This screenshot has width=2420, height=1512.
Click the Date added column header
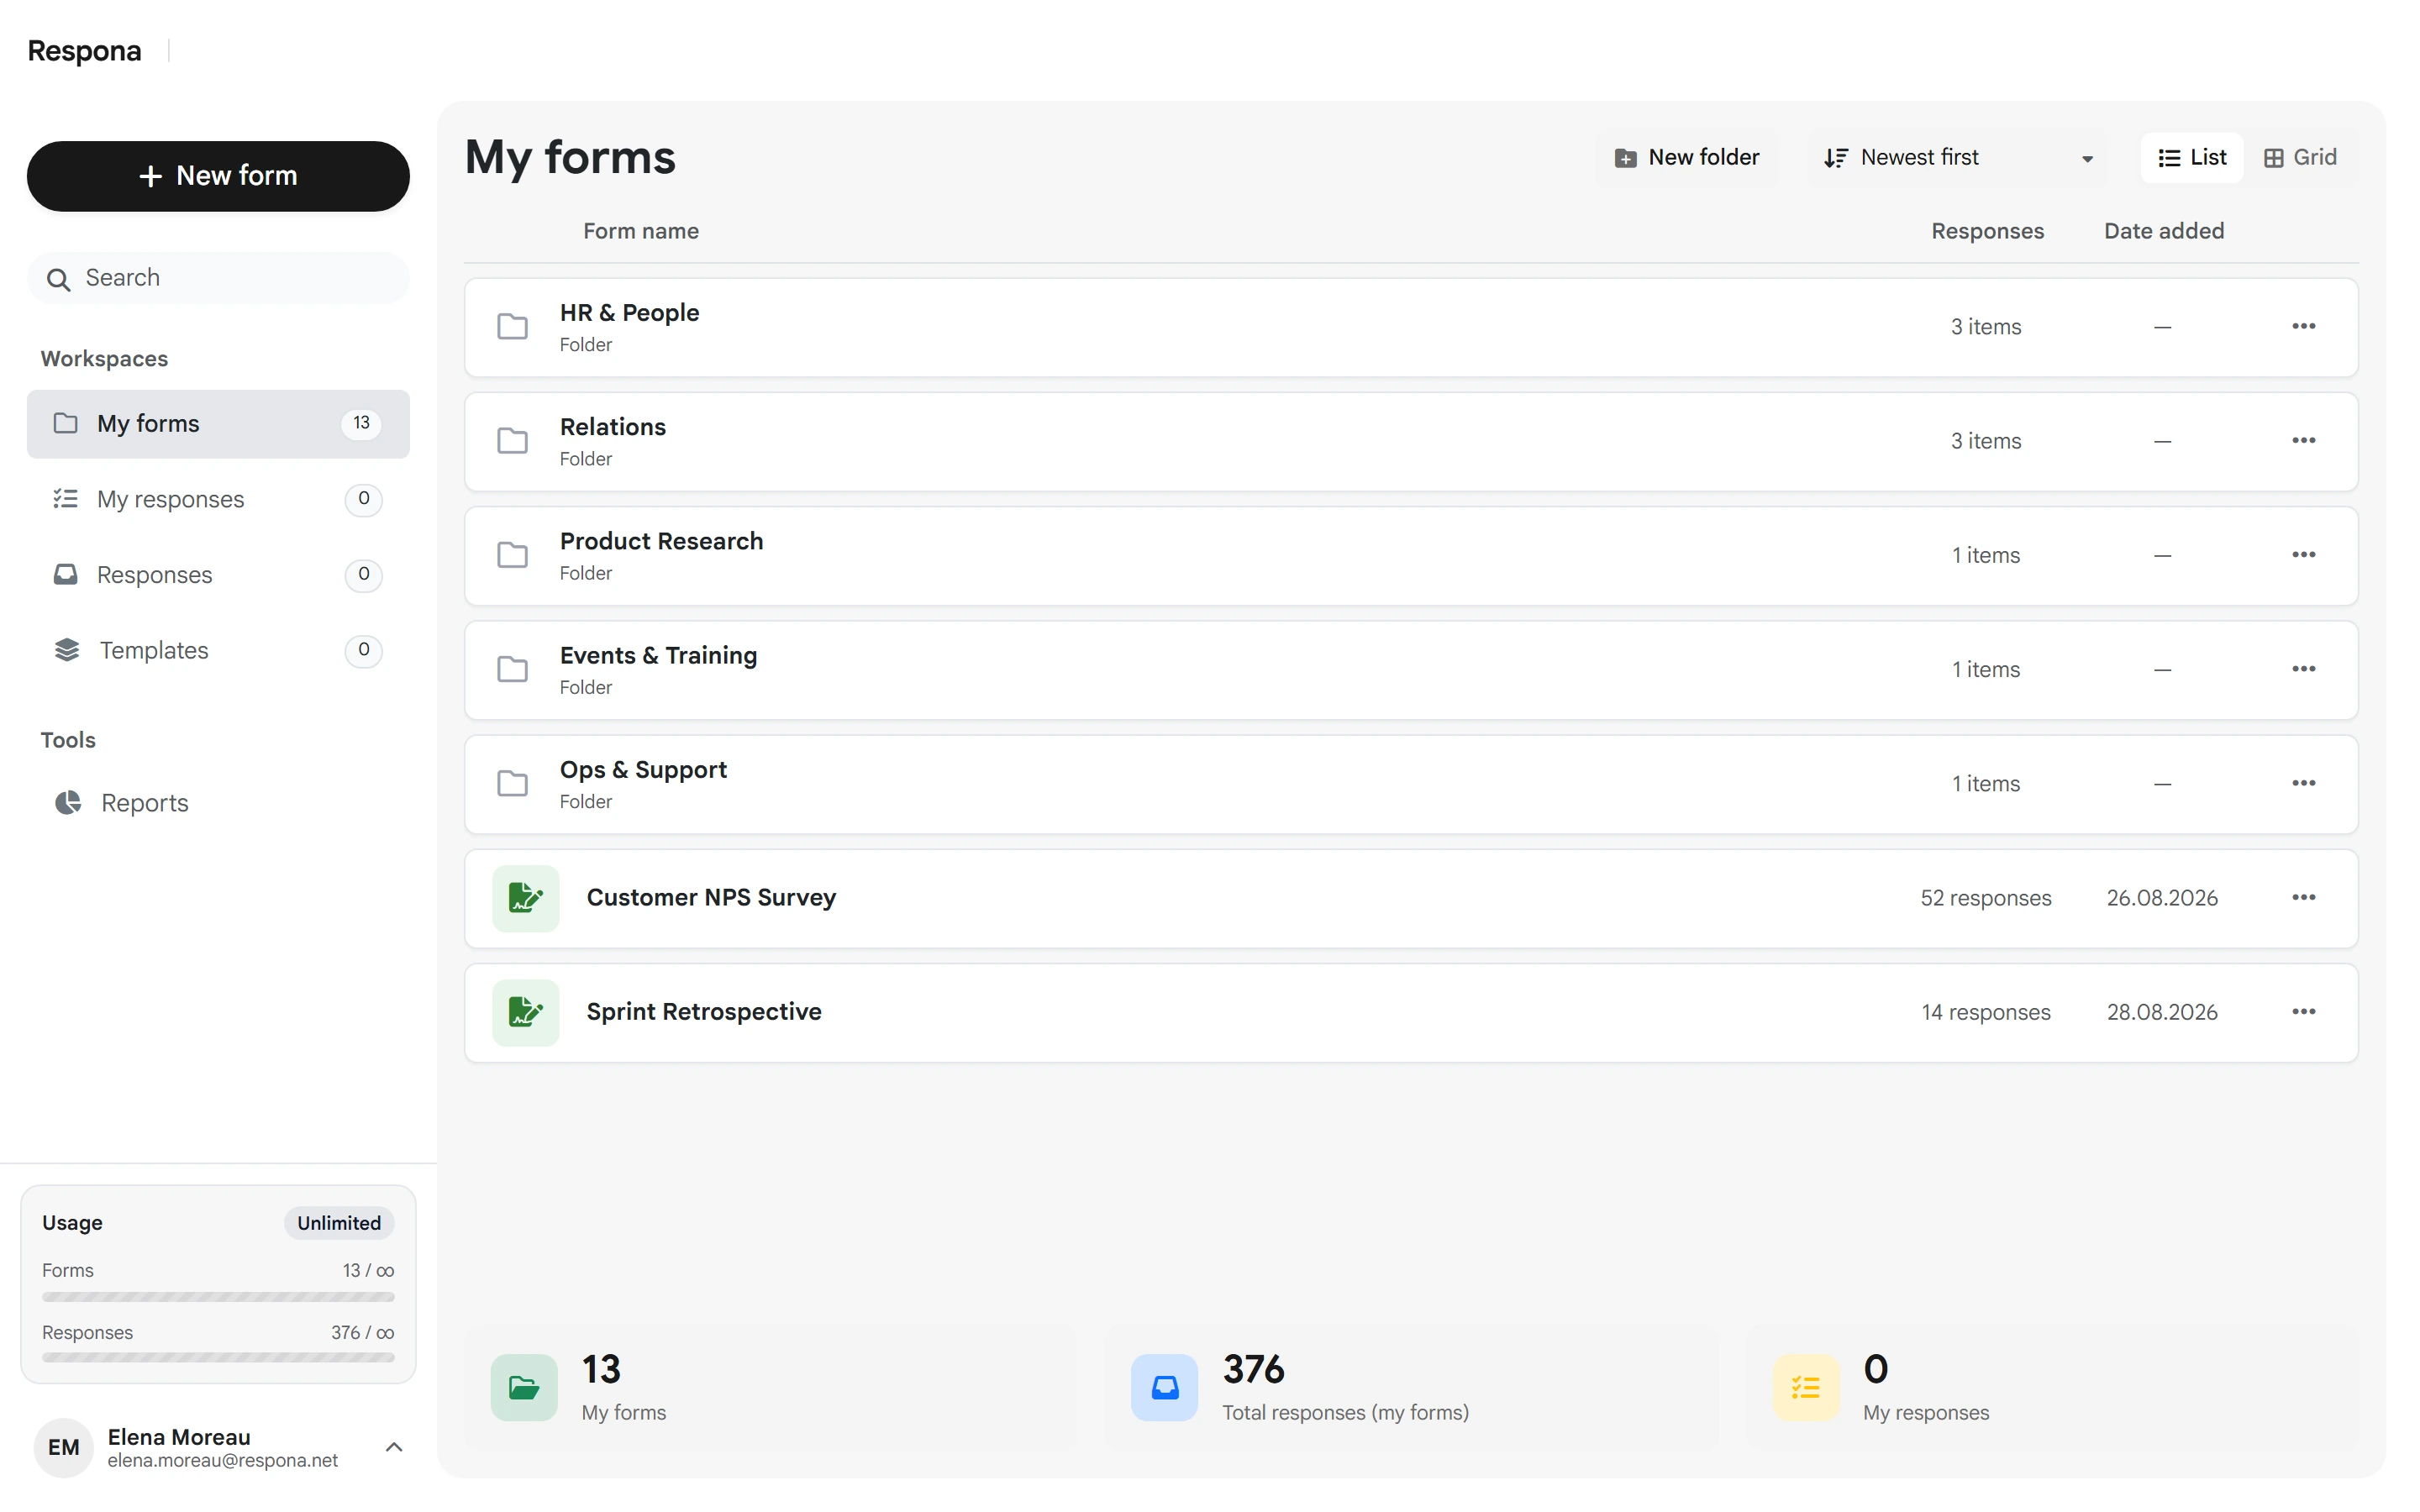click(2164, 231)
